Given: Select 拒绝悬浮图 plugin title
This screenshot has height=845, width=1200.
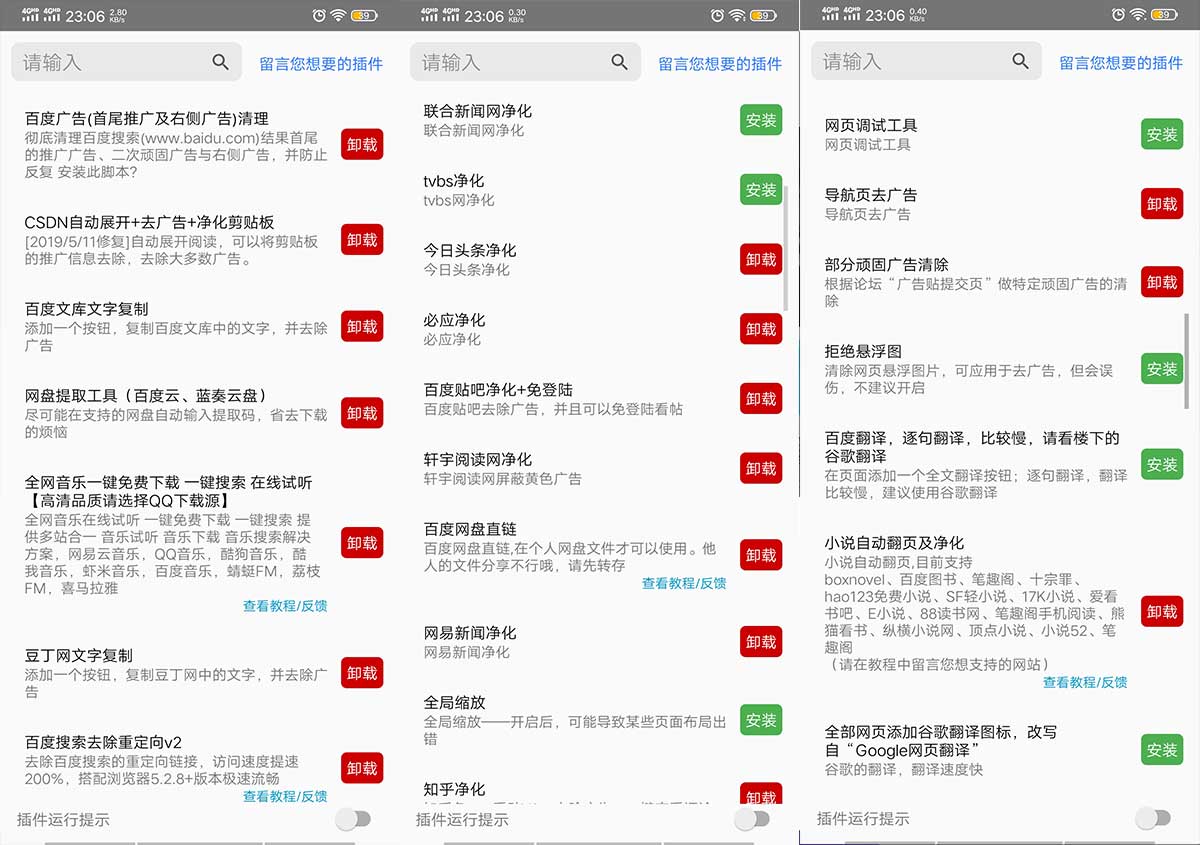Looking at the screenshot, I should (x=863, y=351).
